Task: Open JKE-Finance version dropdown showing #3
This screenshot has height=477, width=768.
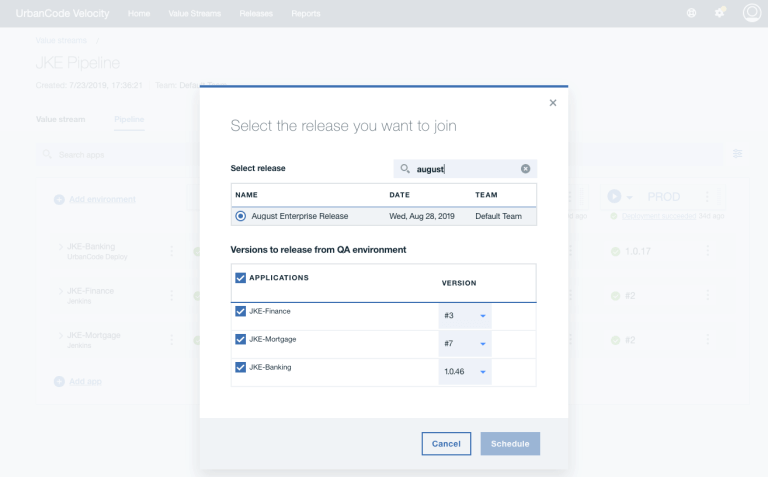Action: pos(465,316)
